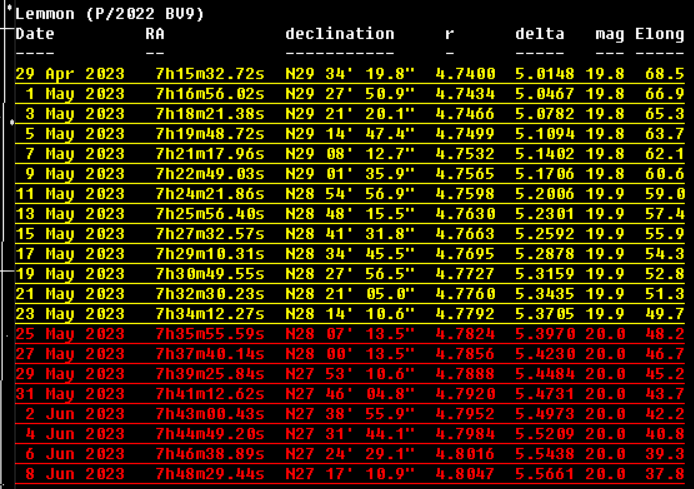This screenshot has height=489, width=694.
Task: Click declination N27 46' 04.8"
Action: (350, 393)
